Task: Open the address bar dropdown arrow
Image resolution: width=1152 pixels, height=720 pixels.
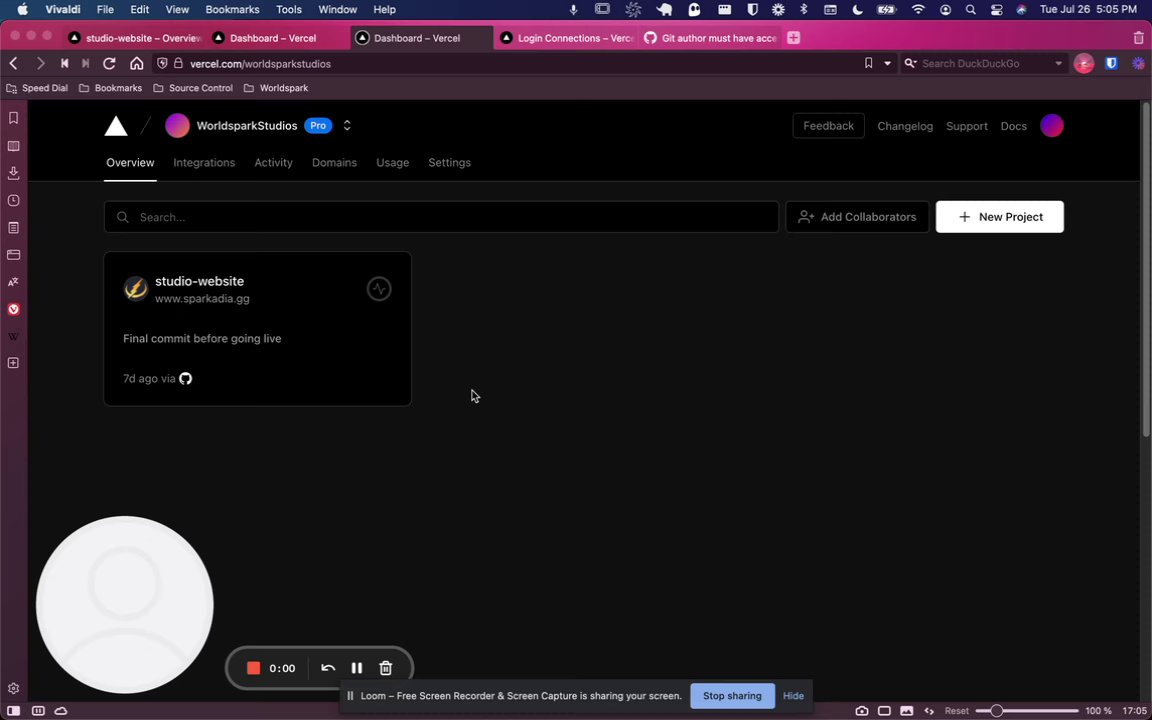Action: 887,64
